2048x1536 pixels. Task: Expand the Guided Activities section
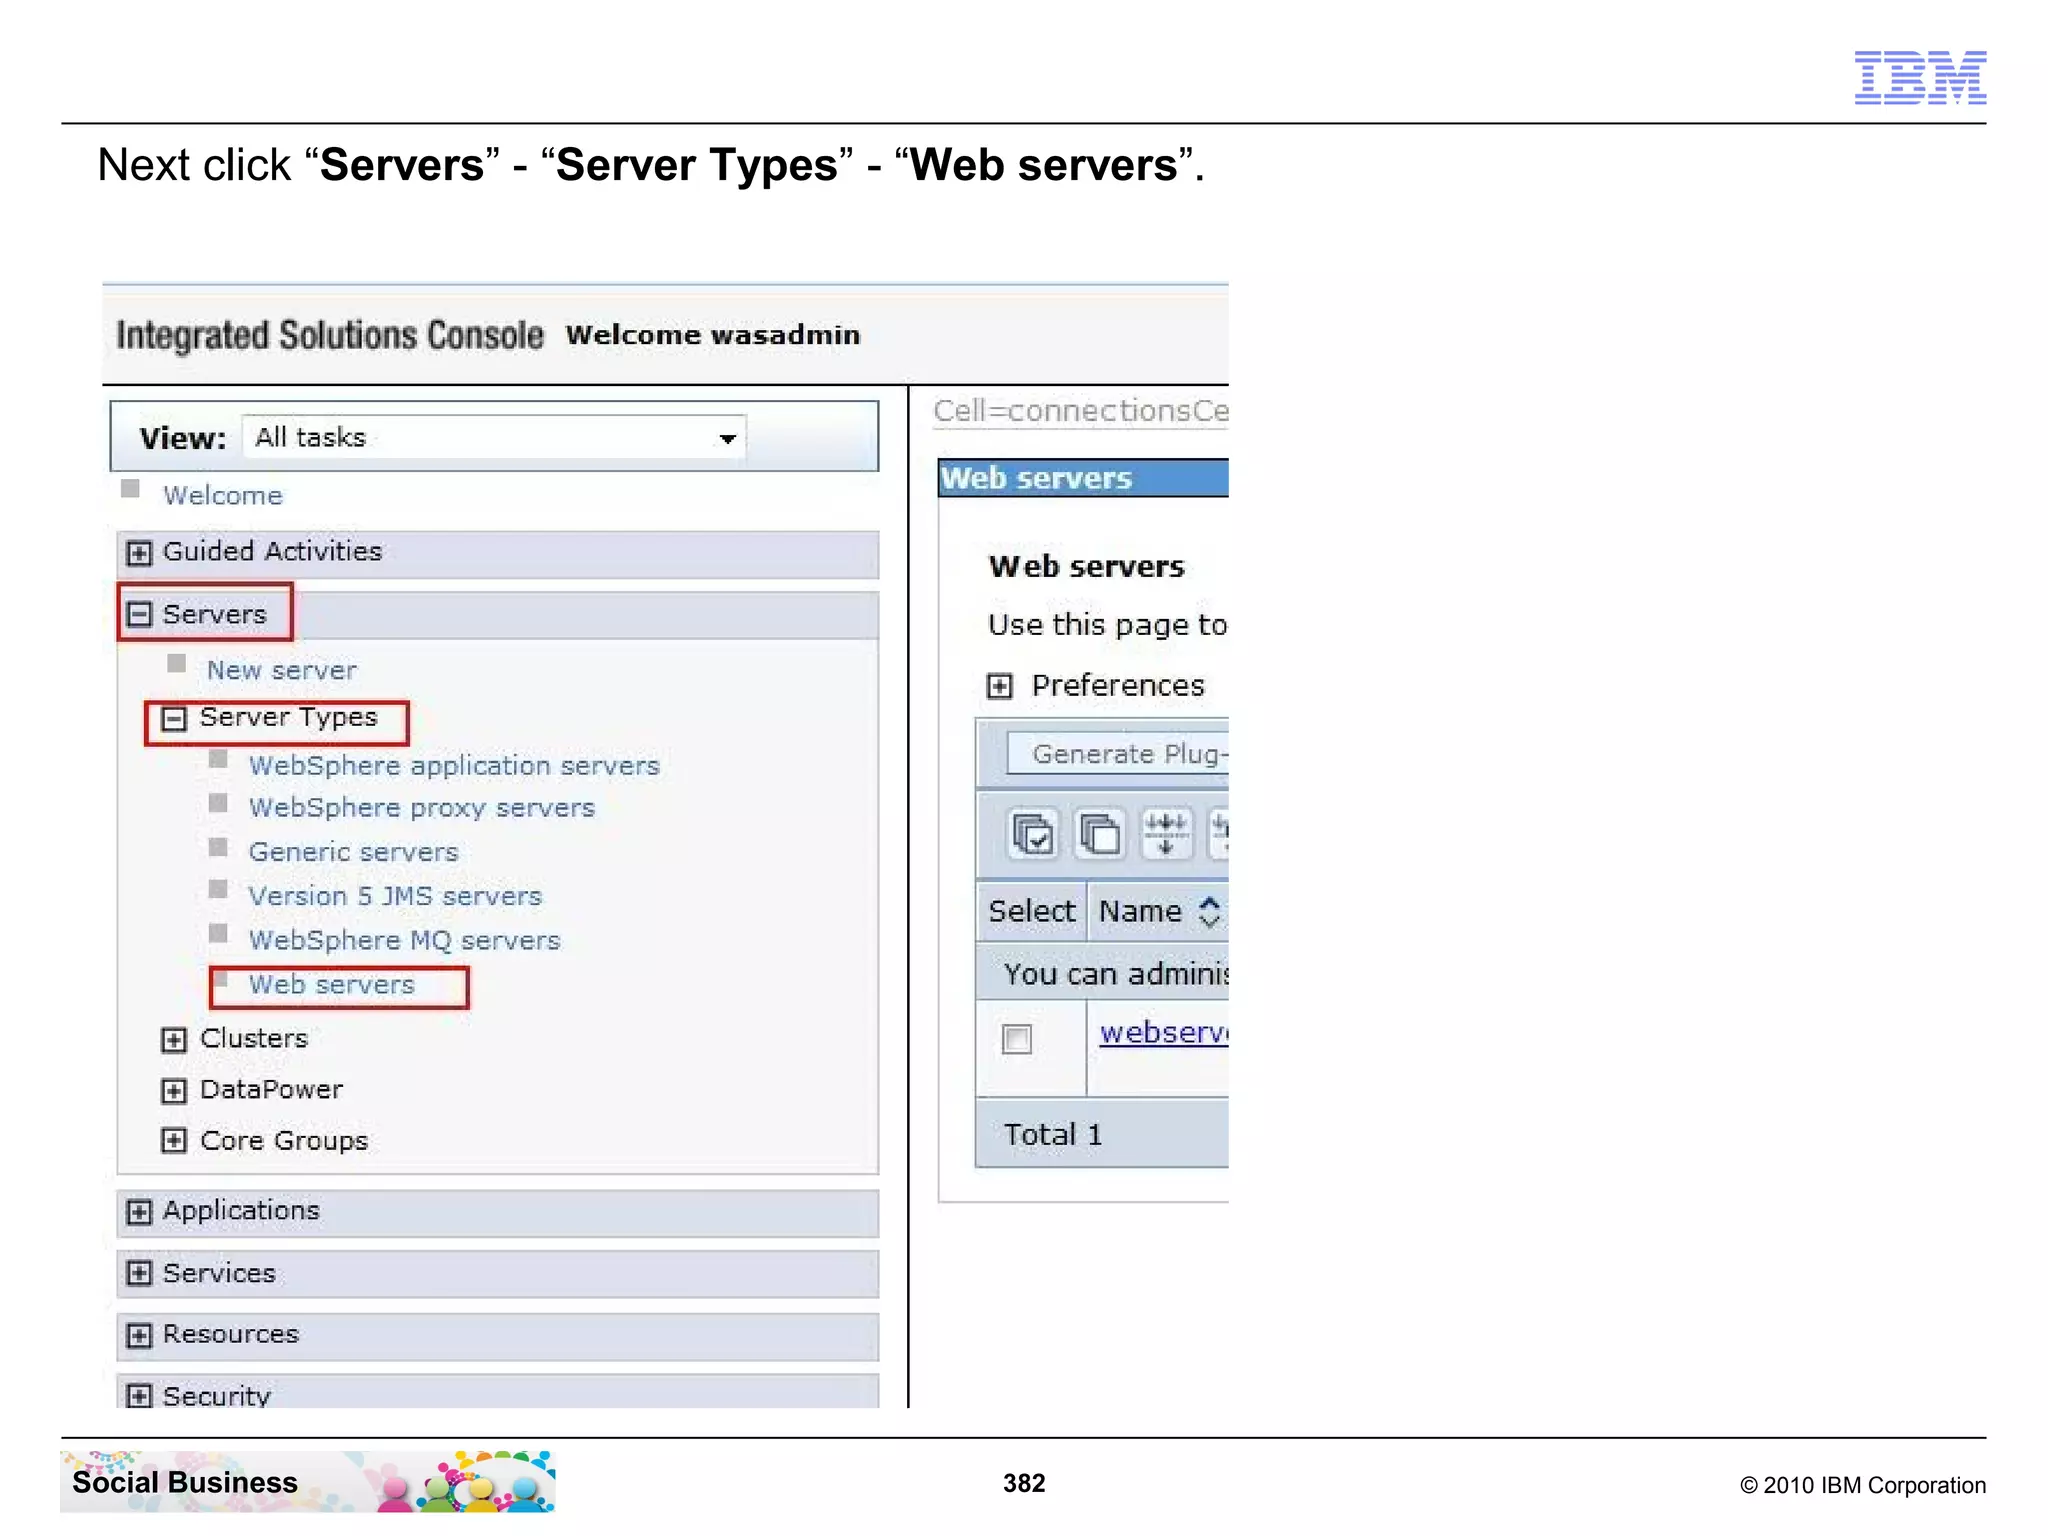coord(139,553)
